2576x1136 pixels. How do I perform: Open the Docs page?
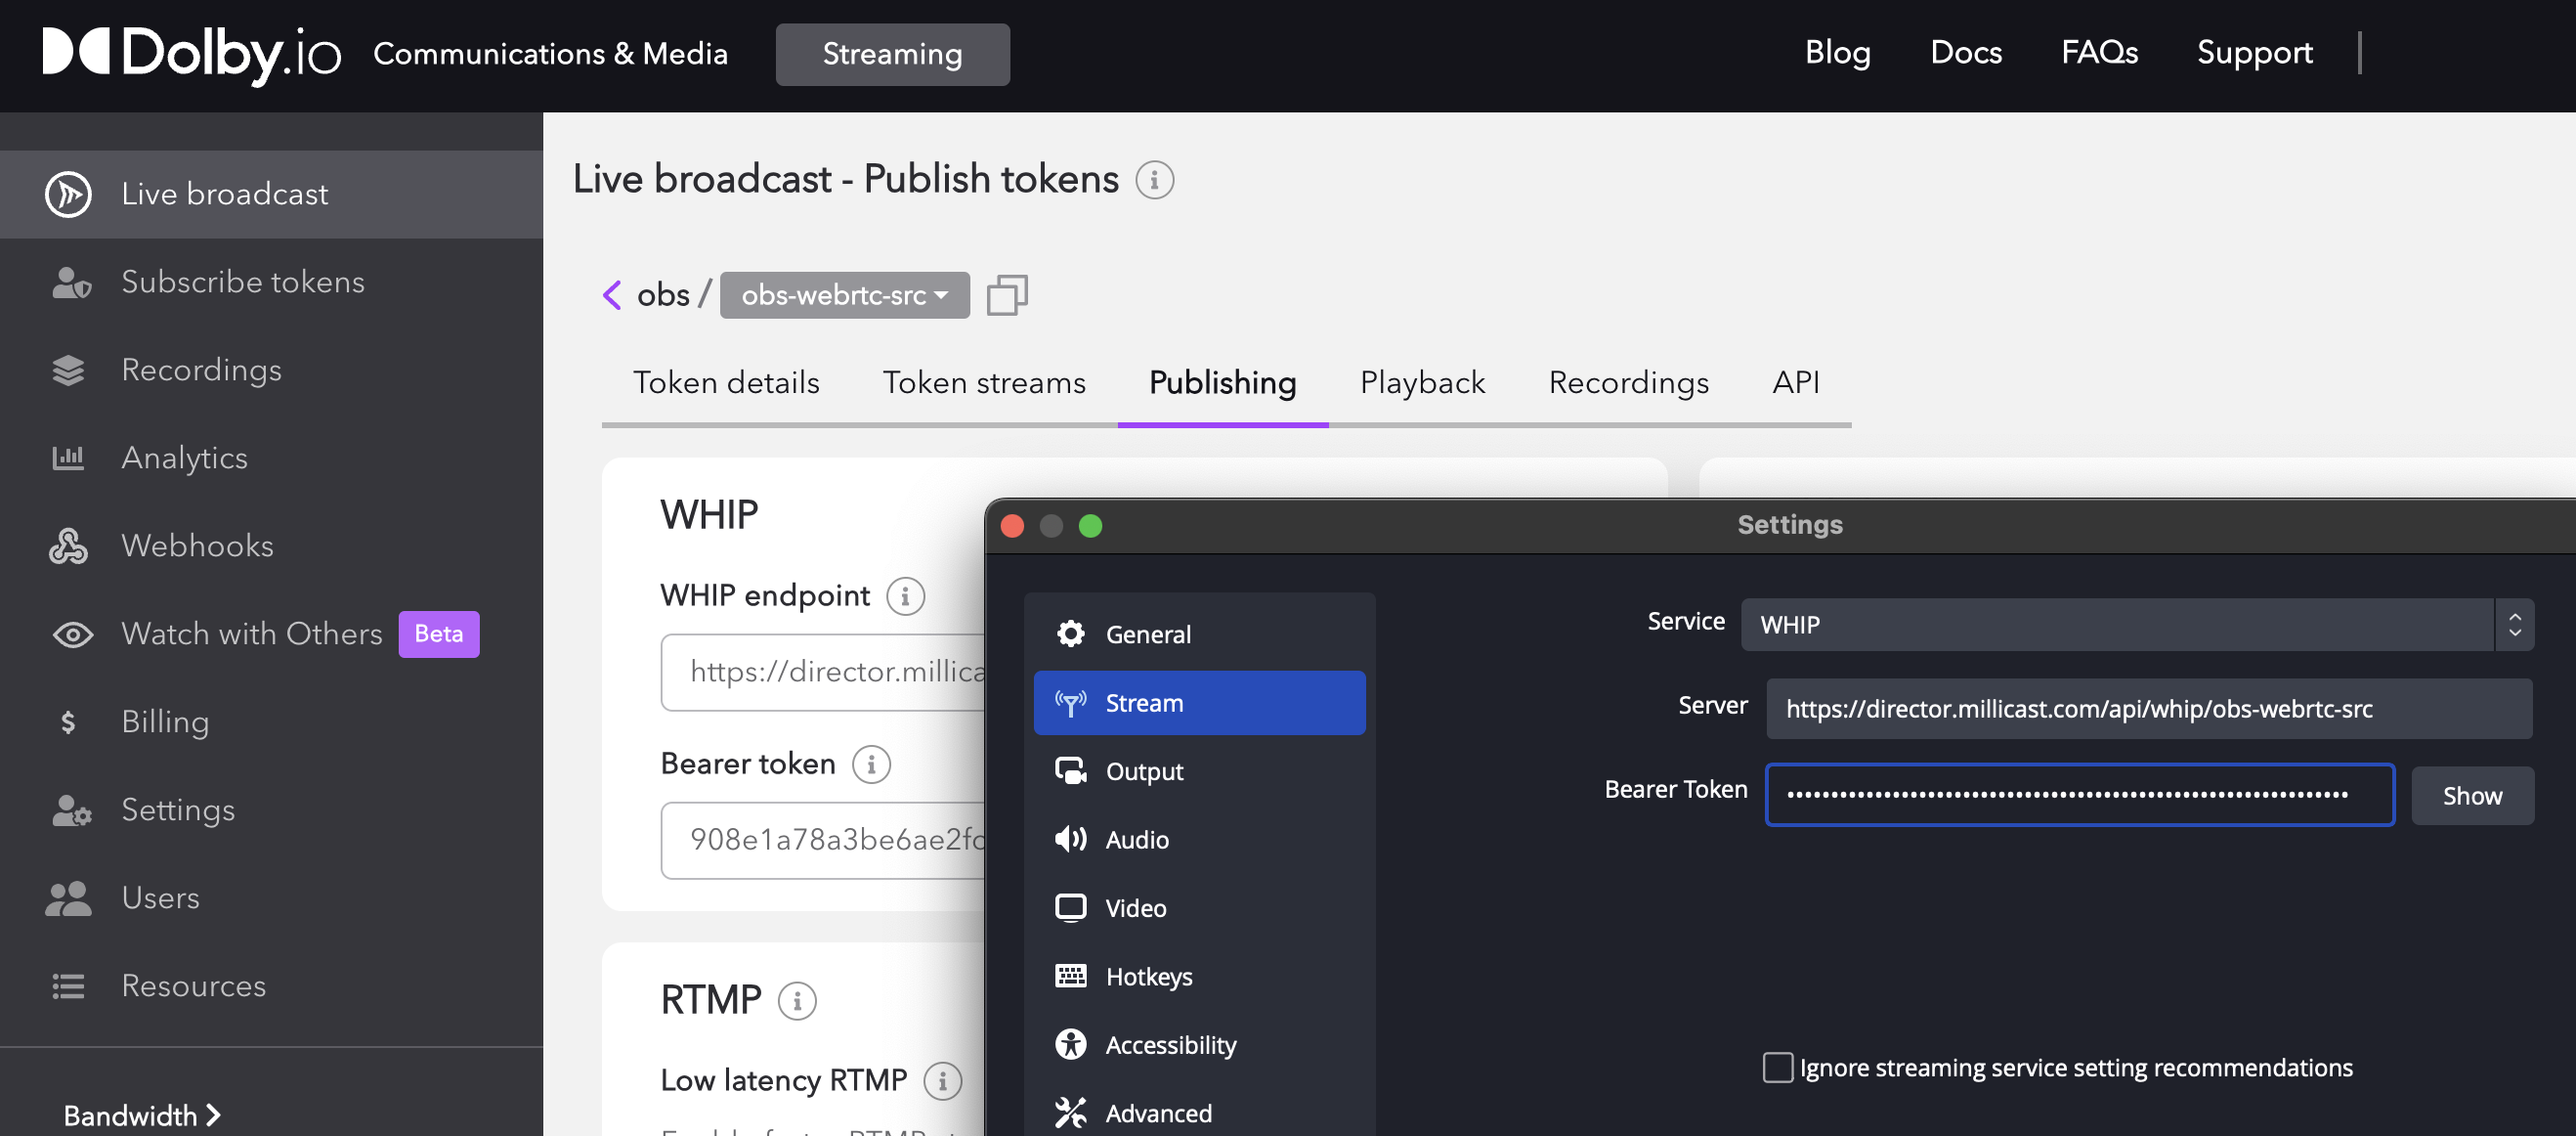pyautogui.click(x=1965, y=53)
